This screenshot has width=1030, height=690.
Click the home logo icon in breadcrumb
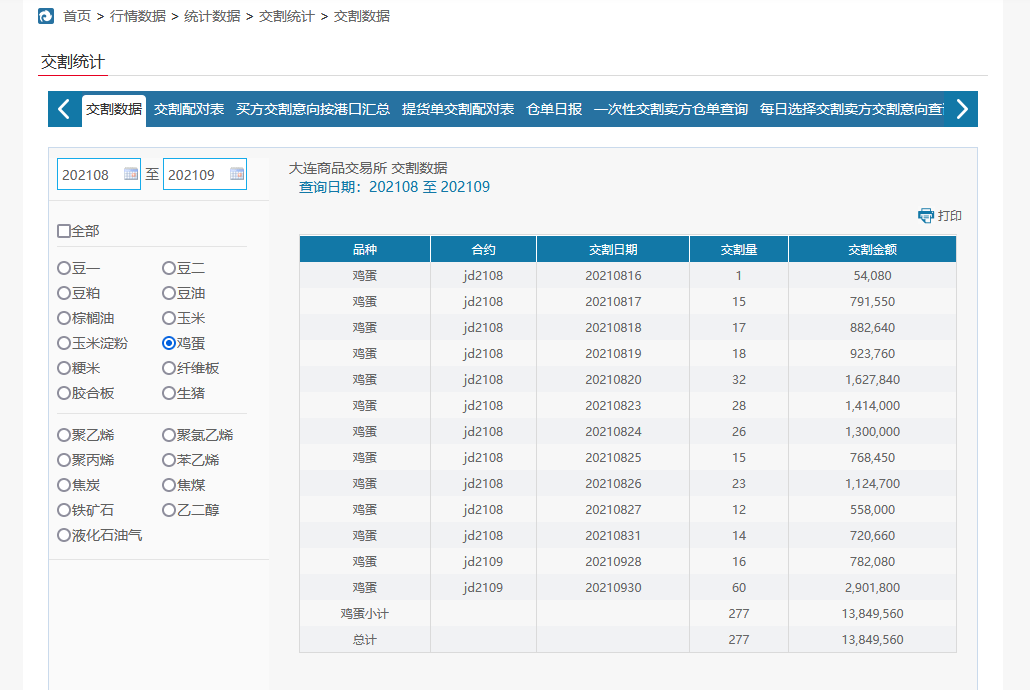pos(46,16)
